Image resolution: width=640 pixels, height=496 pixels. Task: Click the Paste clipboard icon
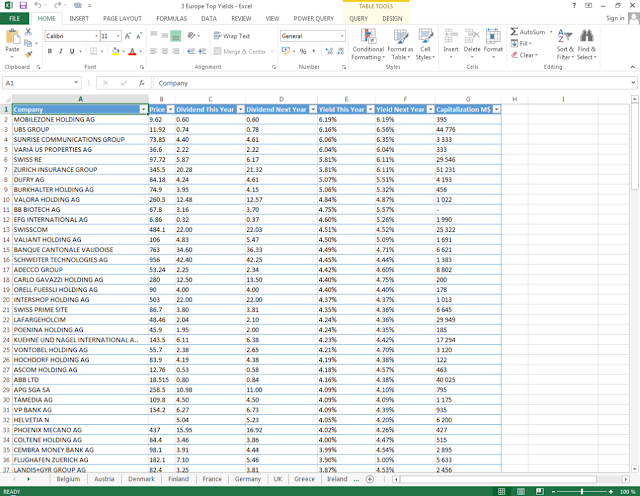13,37
